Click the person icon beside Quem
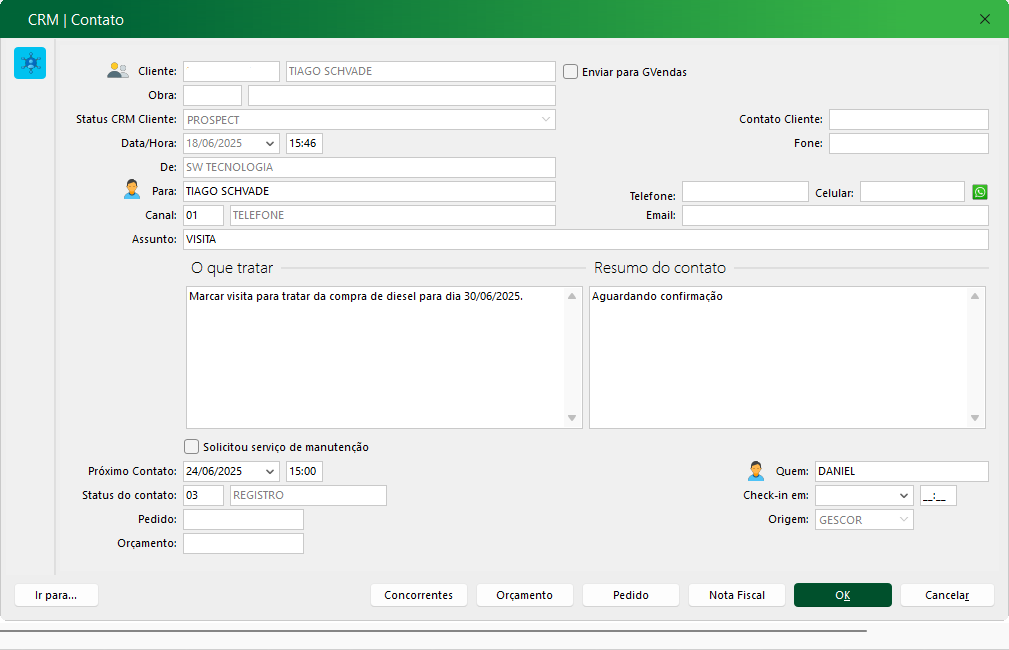Screen dimensions: 1009x650 [756, 471]
